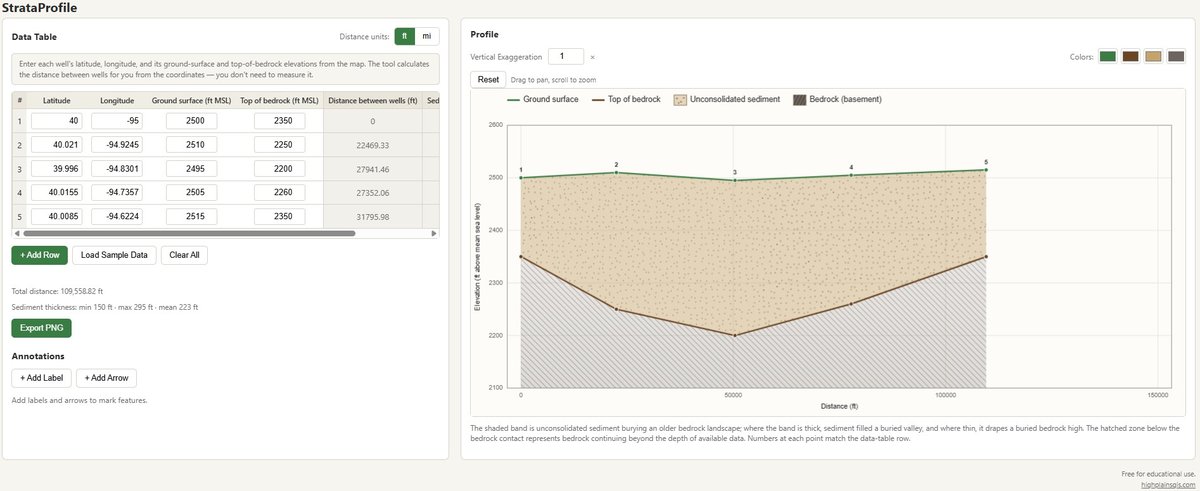Click the Longitude column header
This screenshot has height=491, width=1200.
click(117, 101)
